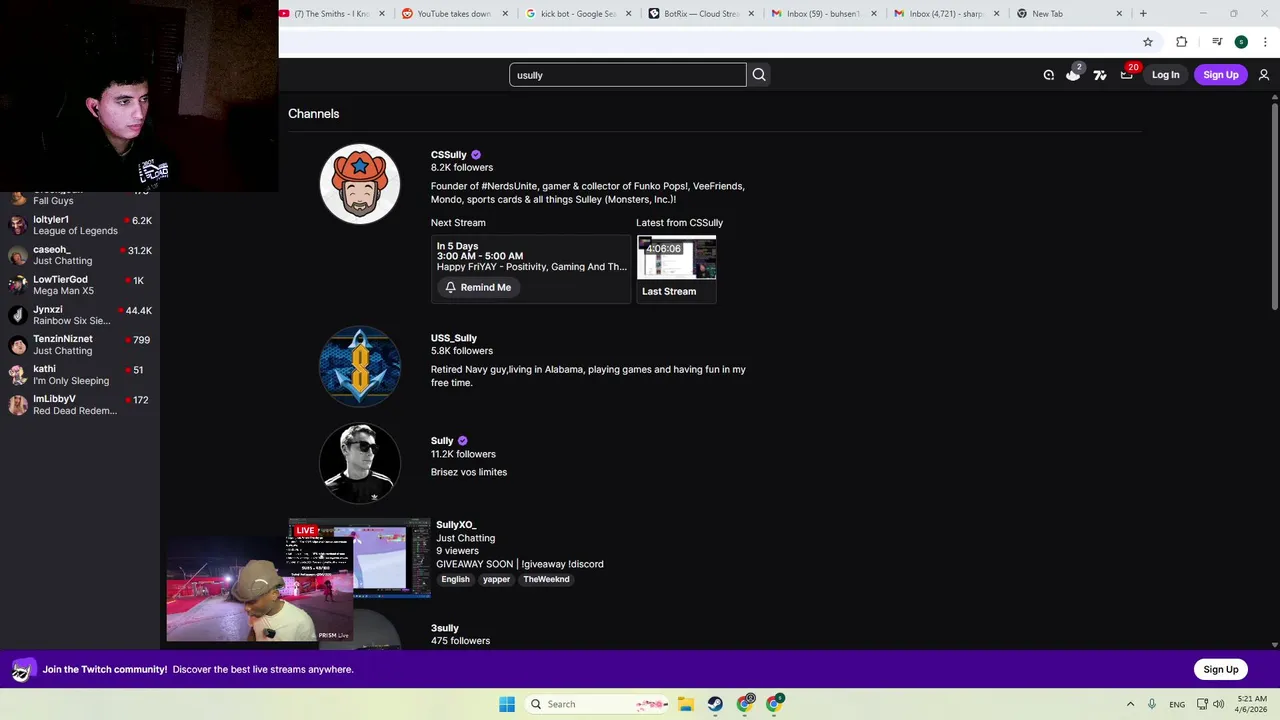Open TenzinNiznet in the sidebar channels
1280x720 pixels.
(x=80, y=345)
